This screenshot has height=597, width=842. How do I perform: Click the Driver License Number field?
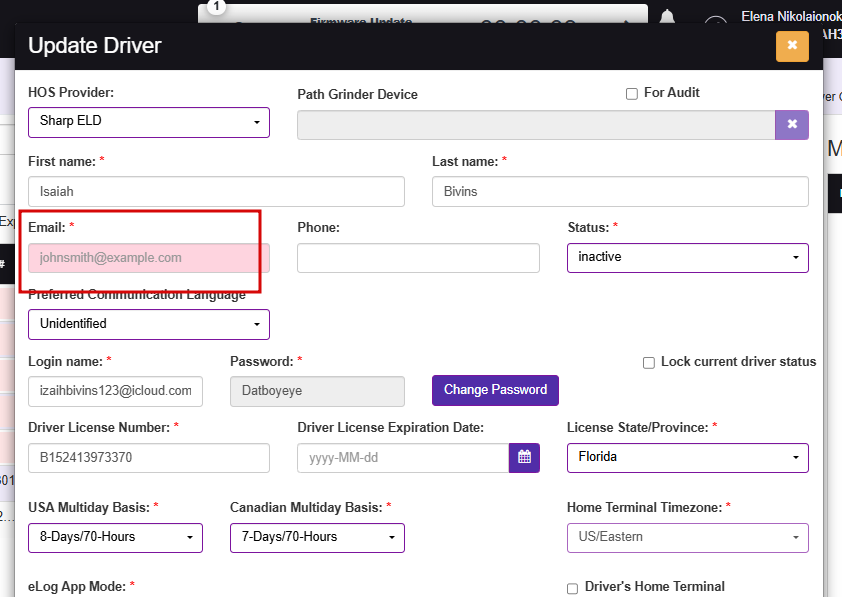[149, 457]
